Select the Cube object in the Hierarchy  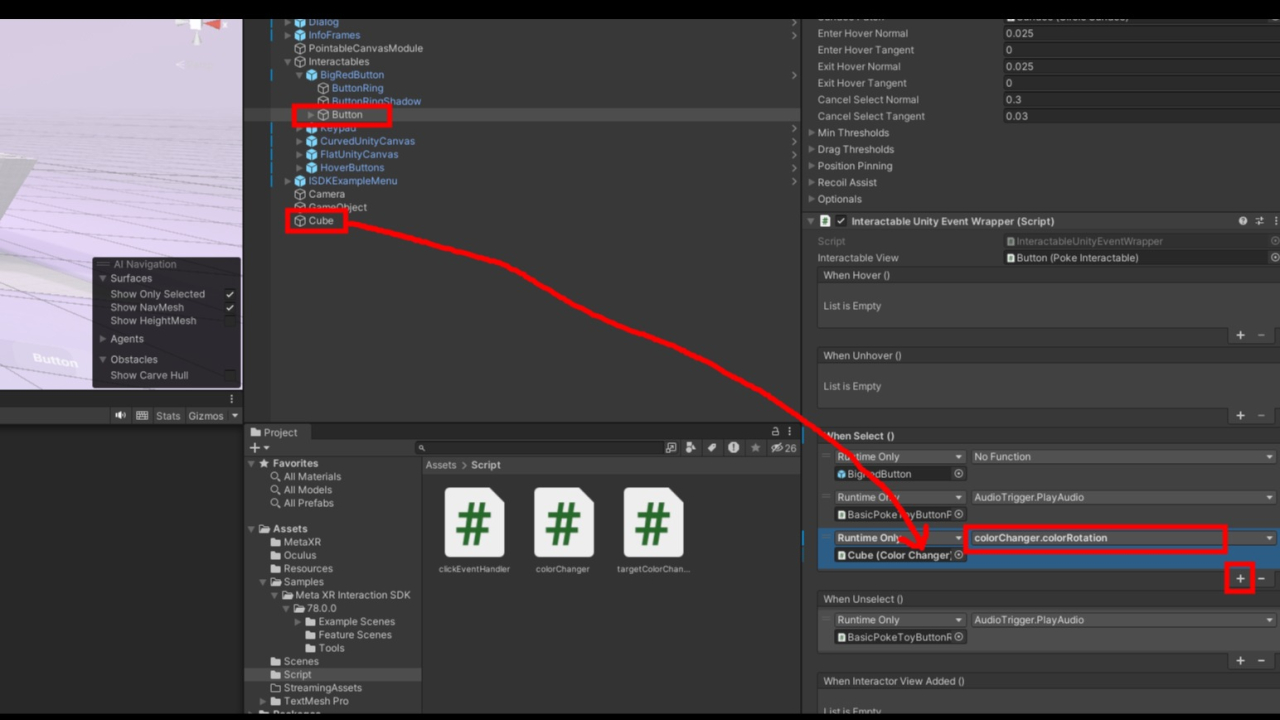(x=320, y=221)
